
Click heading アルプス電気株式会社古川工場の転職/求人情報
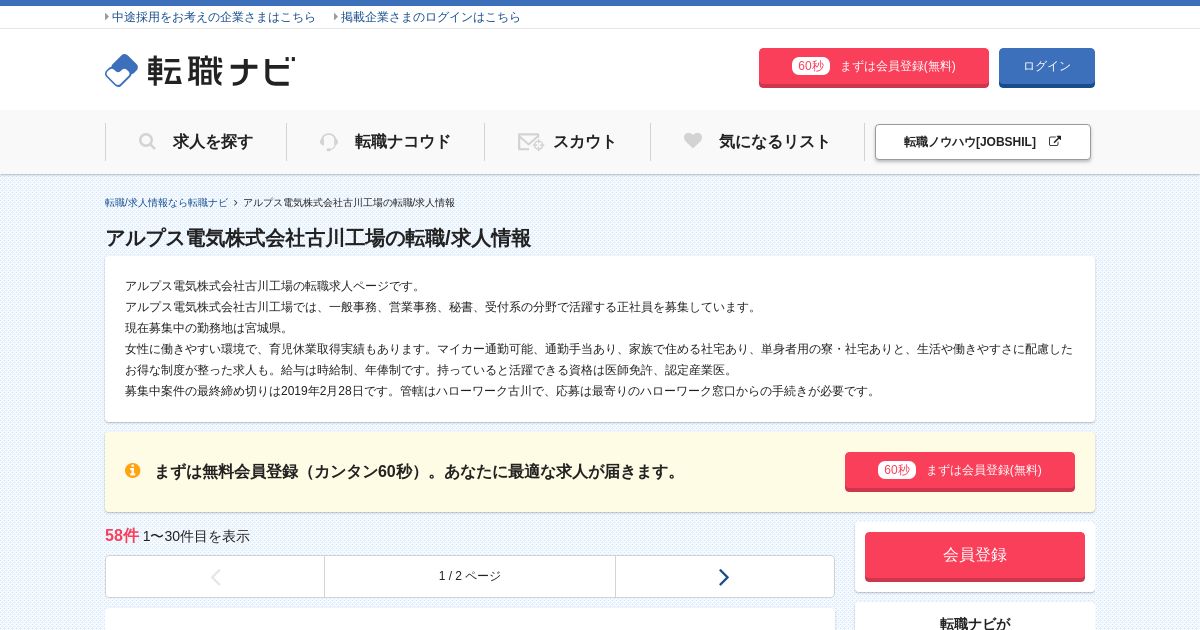click(318, 238)
